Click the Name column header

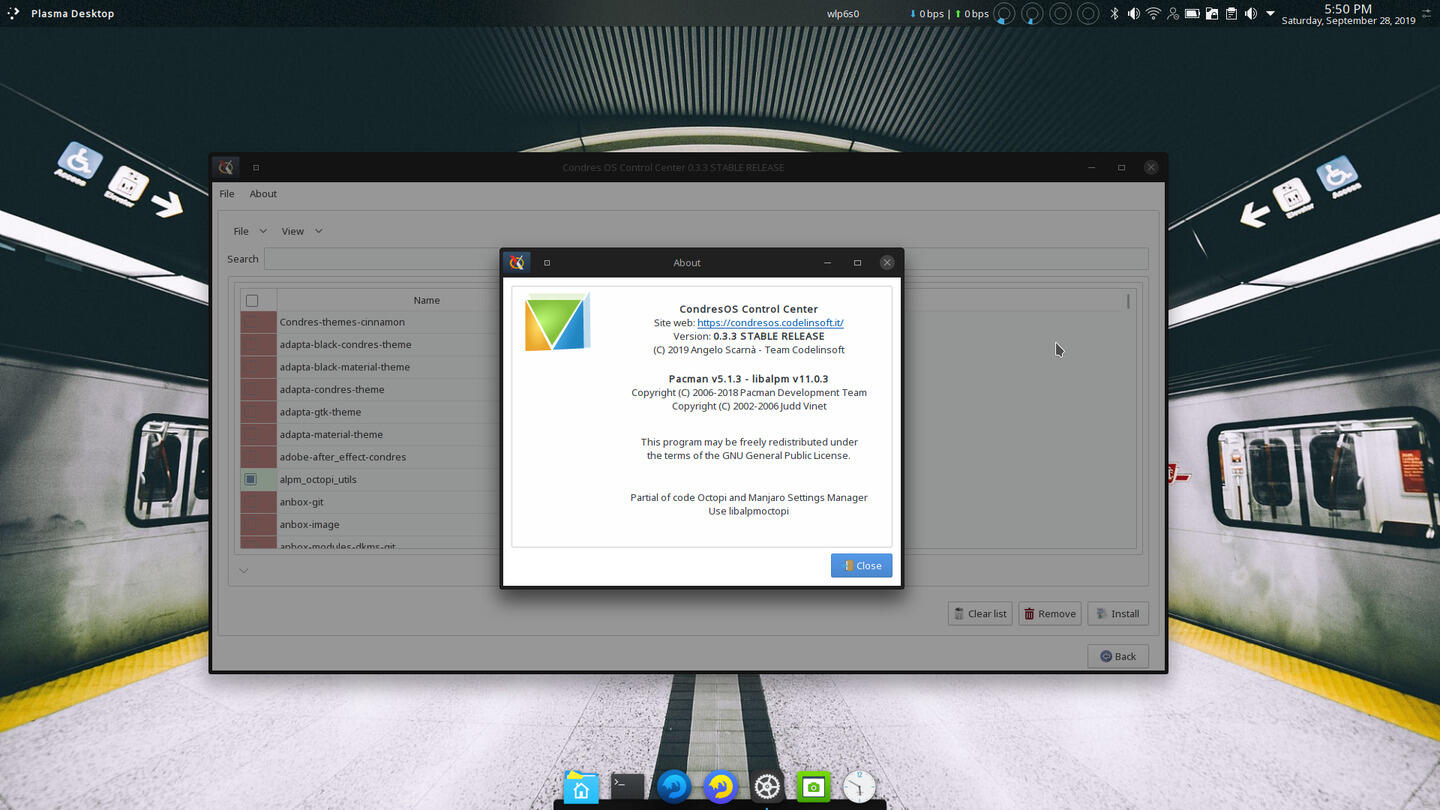click(x=427, y=300)
